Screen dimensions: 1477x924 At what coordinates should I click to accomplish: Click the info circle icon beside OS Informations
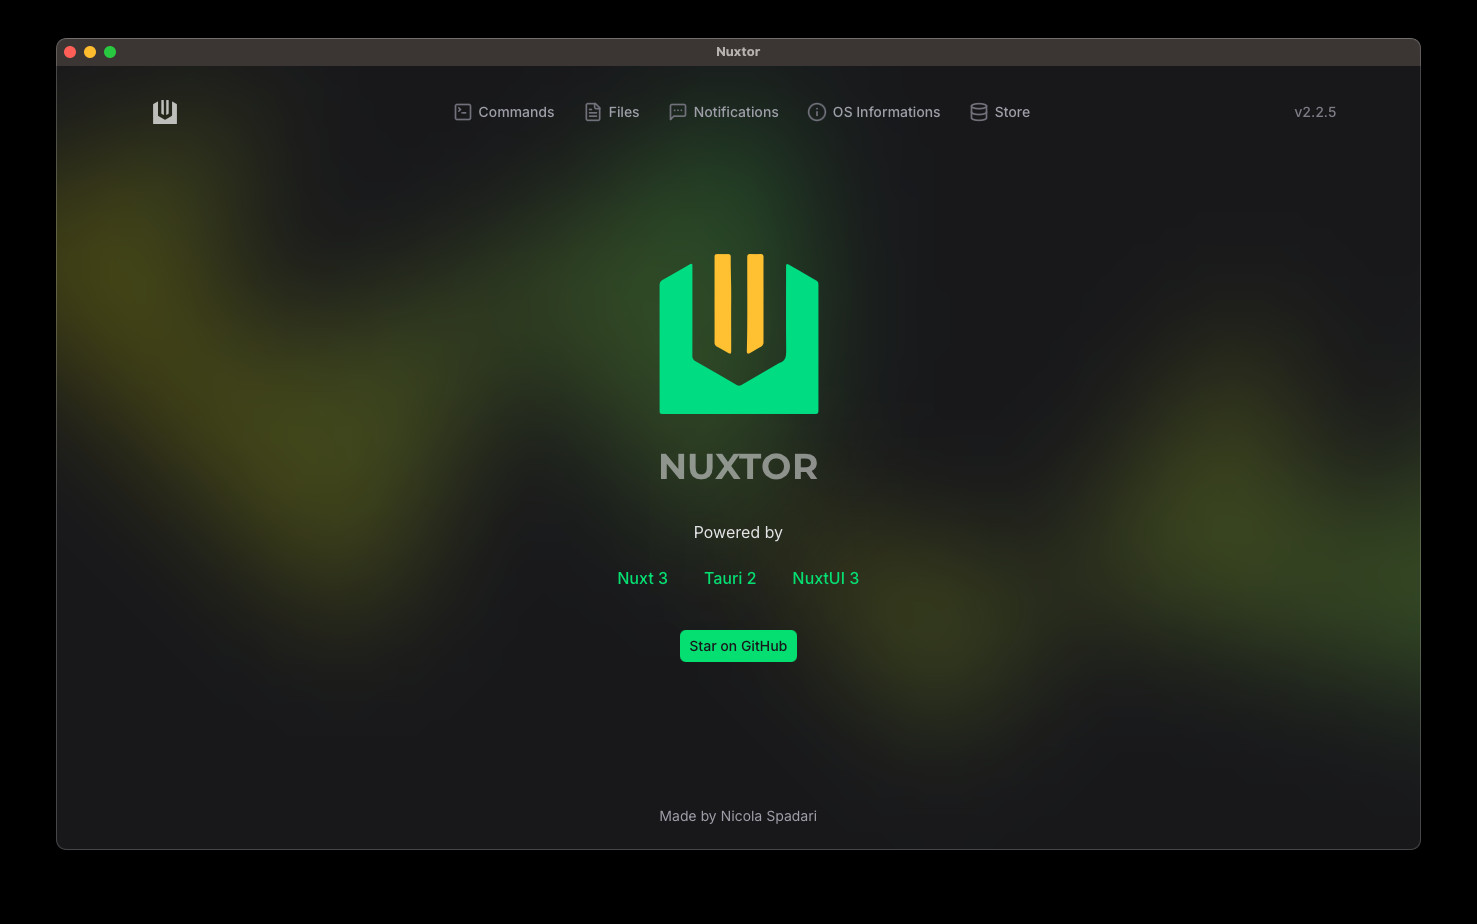[817, 112]
